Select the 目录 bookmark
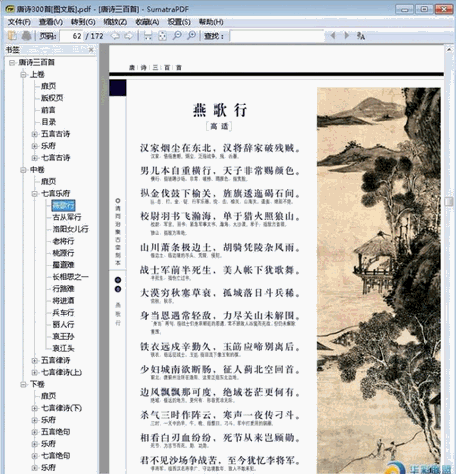 click(48, 122)
